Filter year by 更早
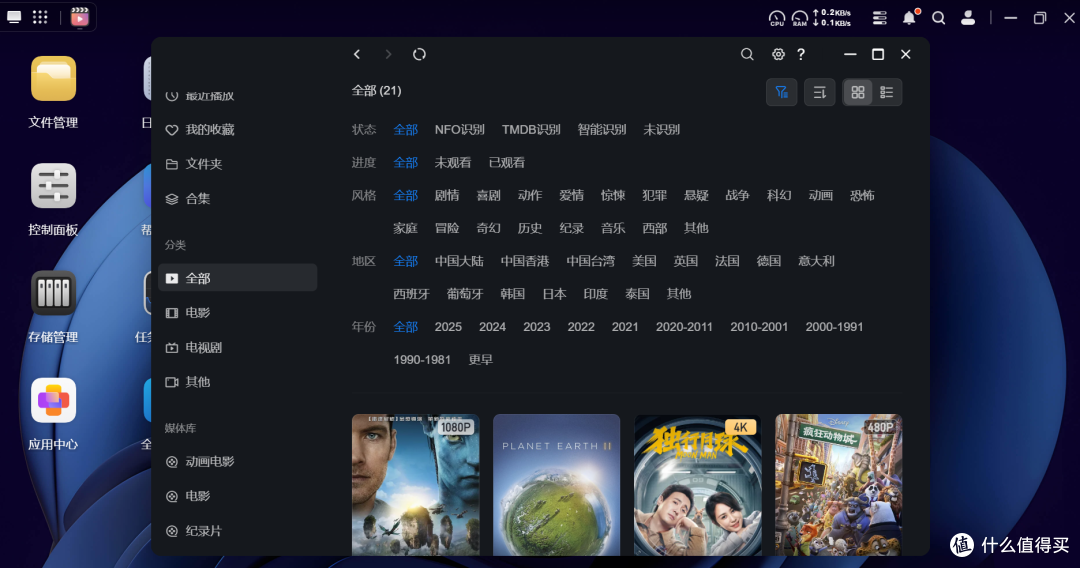This screenshot has width=1080, height=568. (x=481, y=359)
